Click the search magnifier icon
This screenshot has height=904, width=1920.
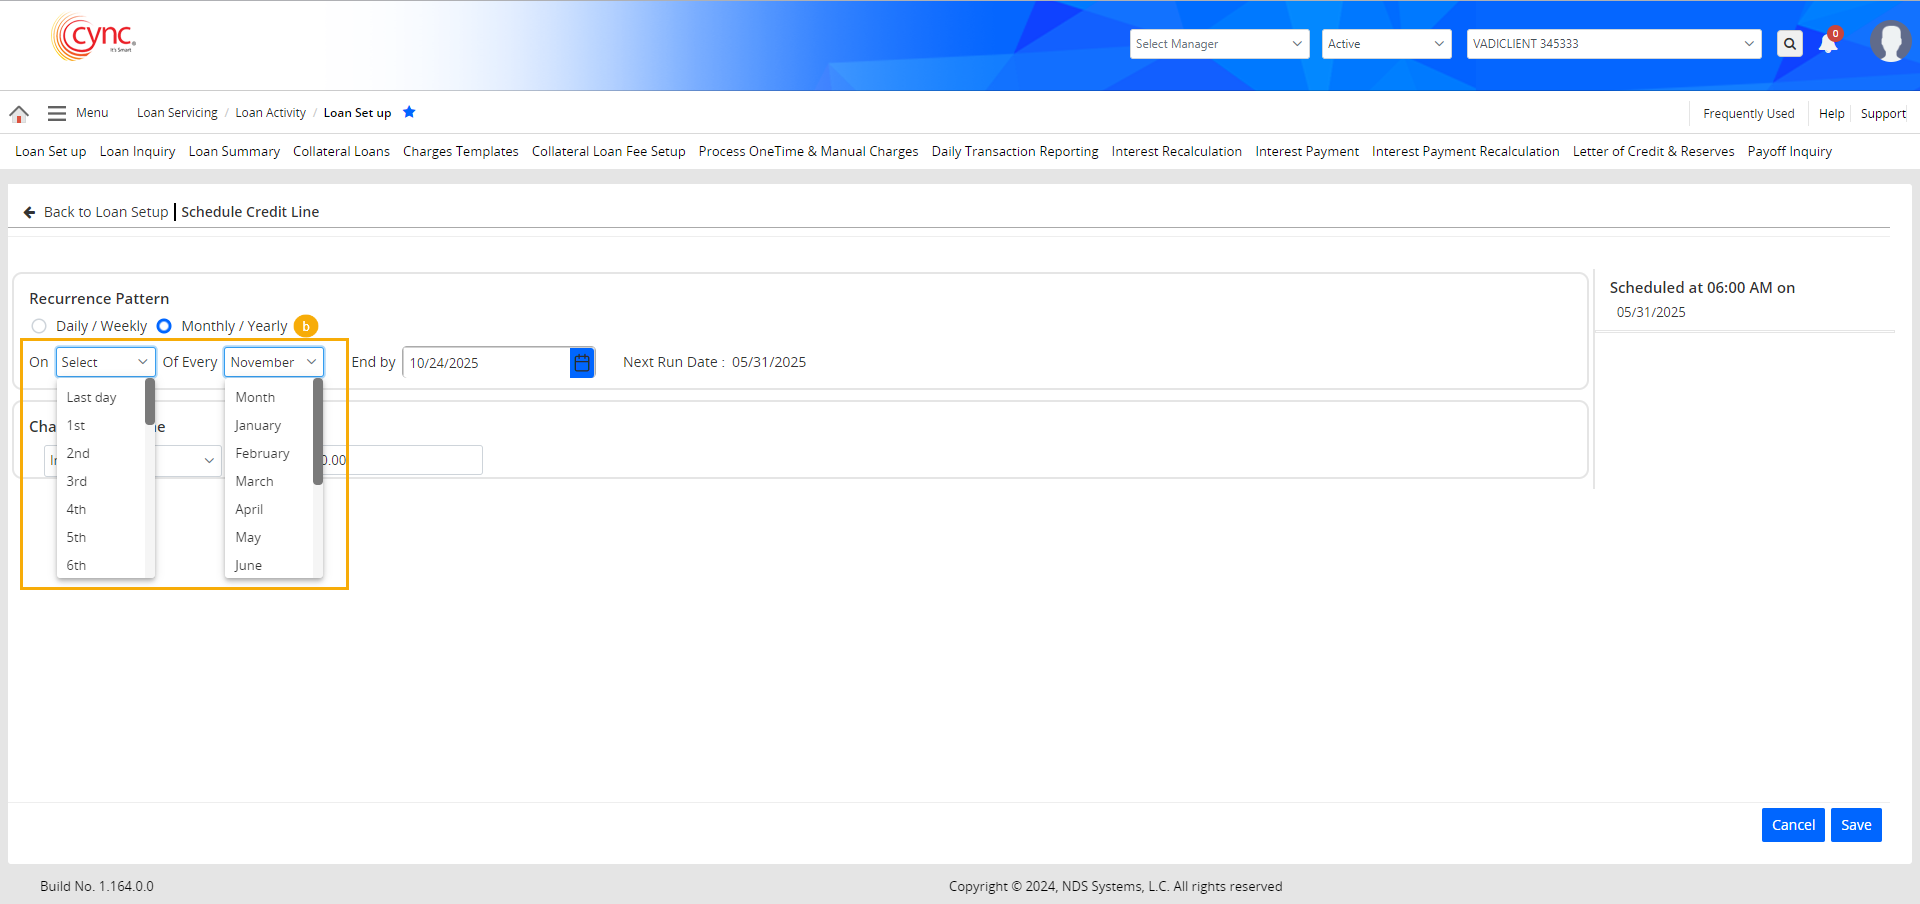[x=1790, y=44]
